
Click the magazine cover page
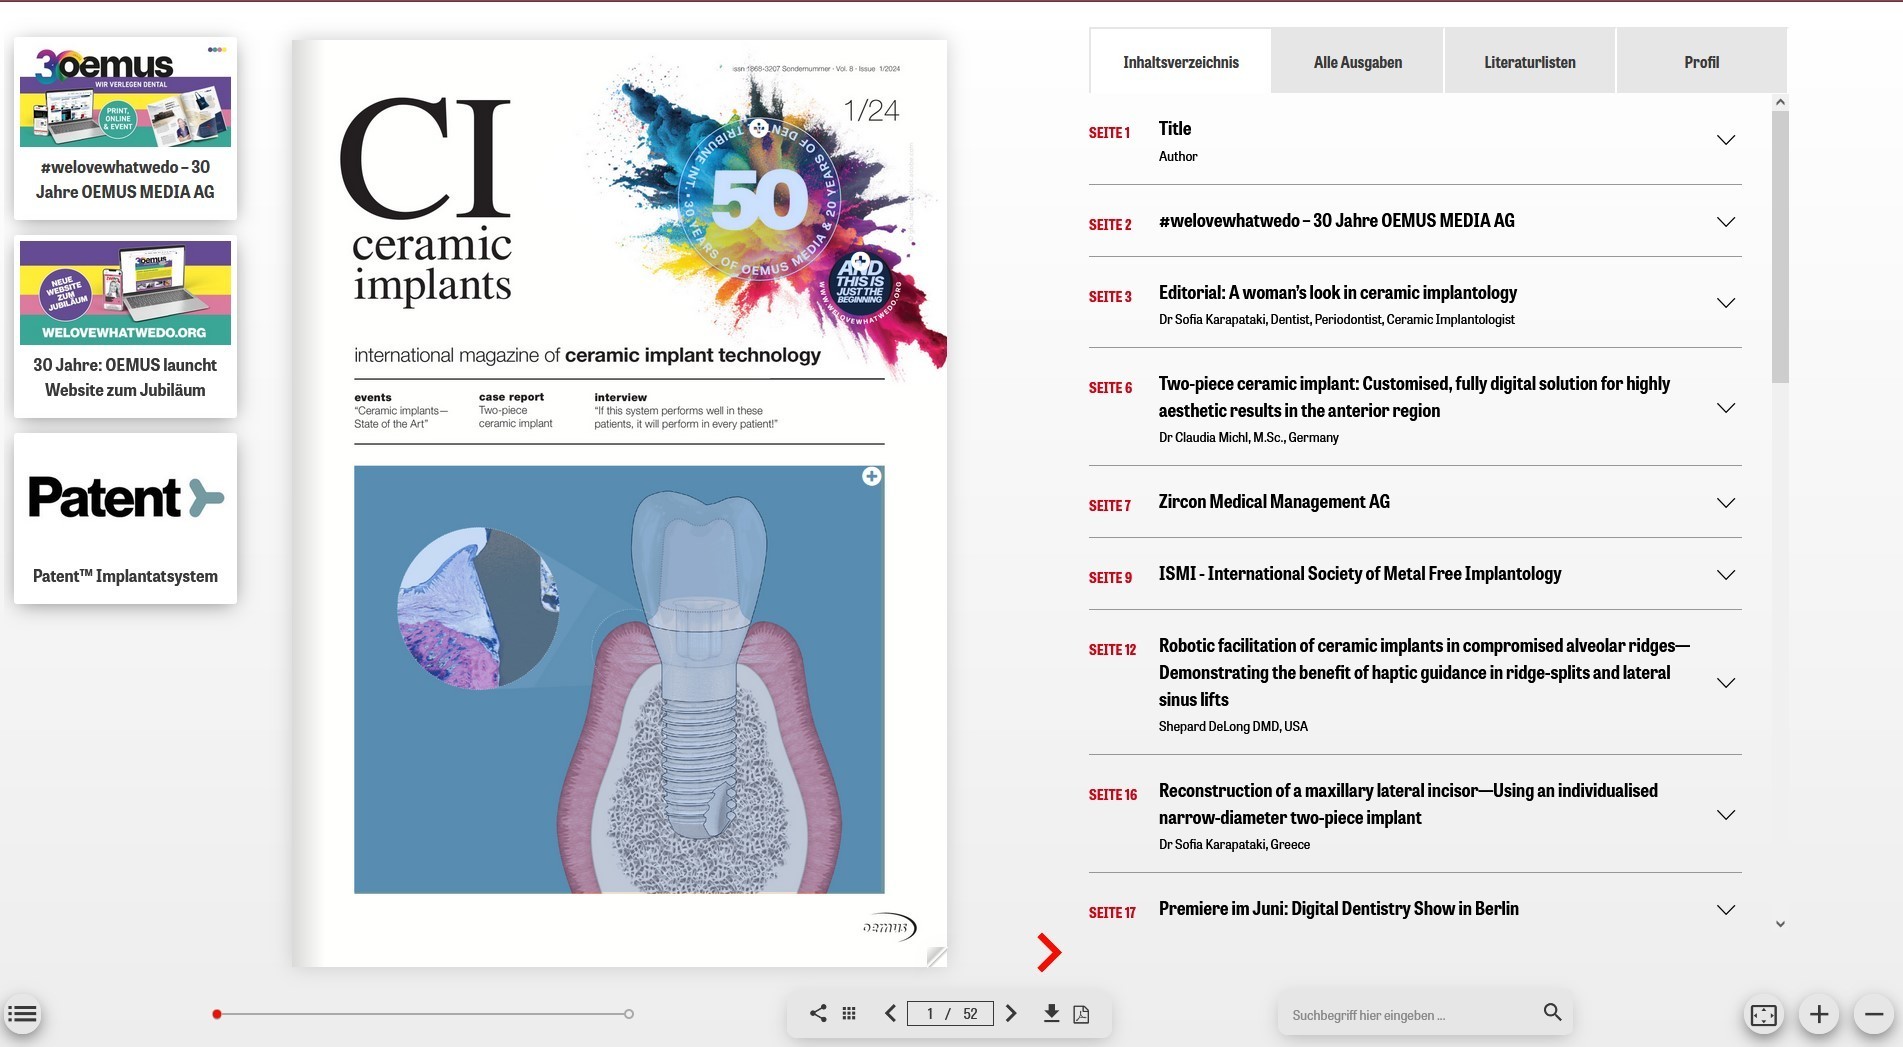619,503
